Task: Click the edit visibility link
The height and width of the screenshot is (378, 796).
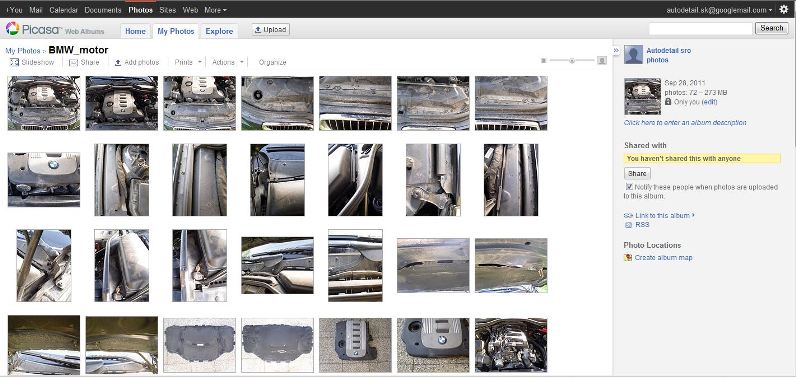Action: [709, 102]
